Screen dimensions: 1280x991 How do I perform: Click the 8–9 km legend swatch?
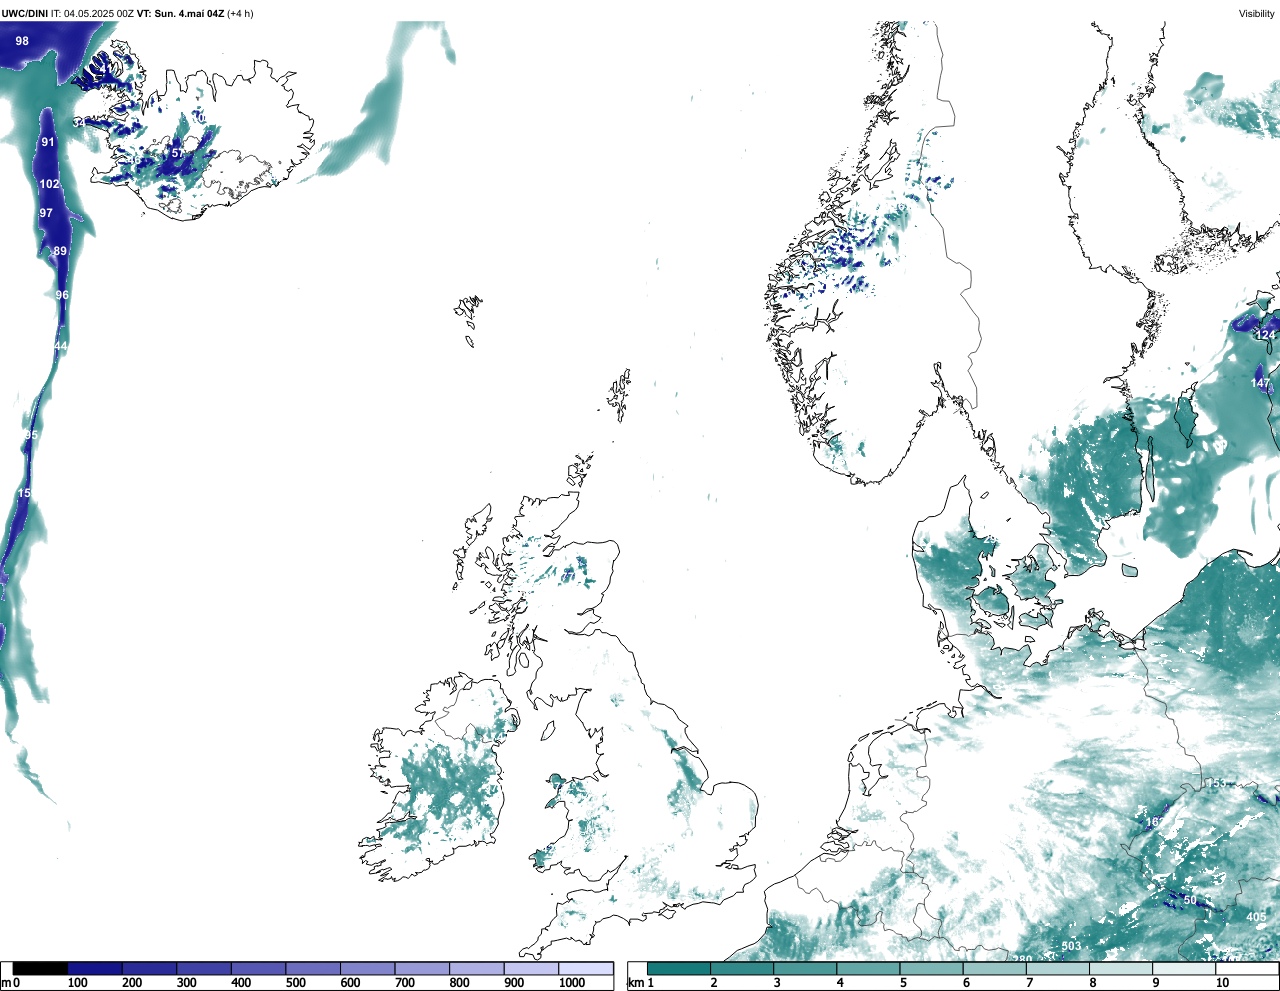(1120, 969)
